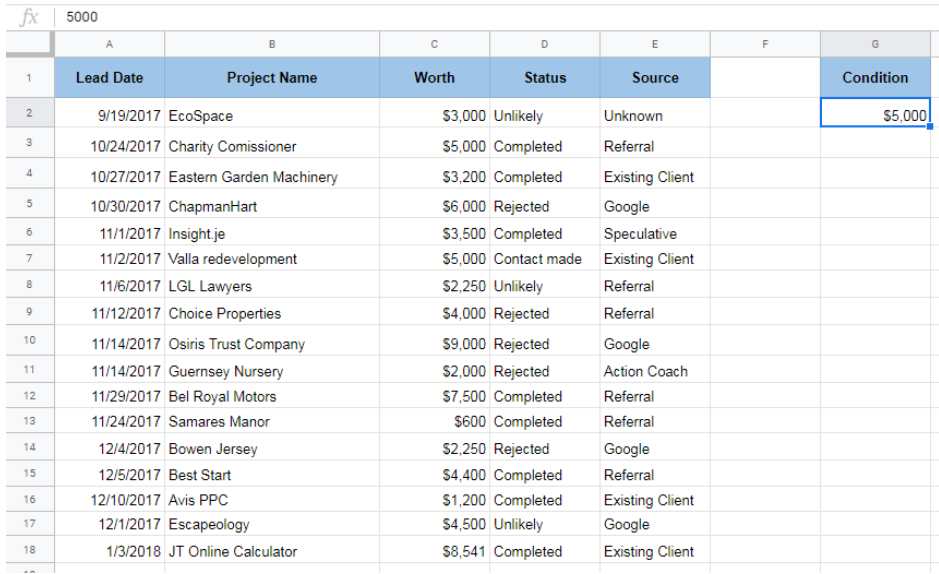Click the select-all corner box

tap(28, 44)
